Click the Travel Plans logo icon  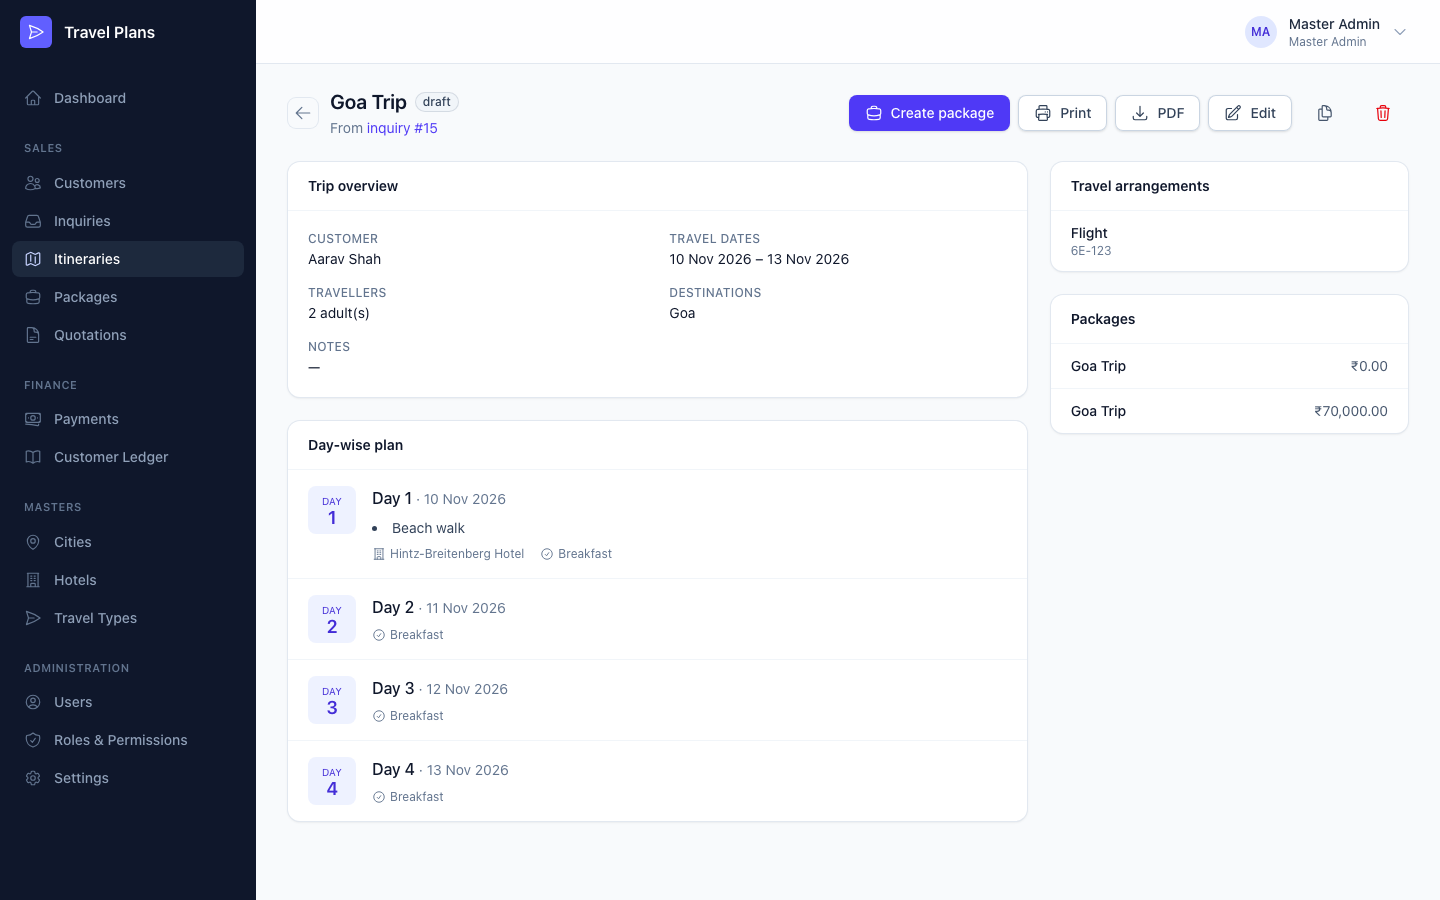click(36, 32)
